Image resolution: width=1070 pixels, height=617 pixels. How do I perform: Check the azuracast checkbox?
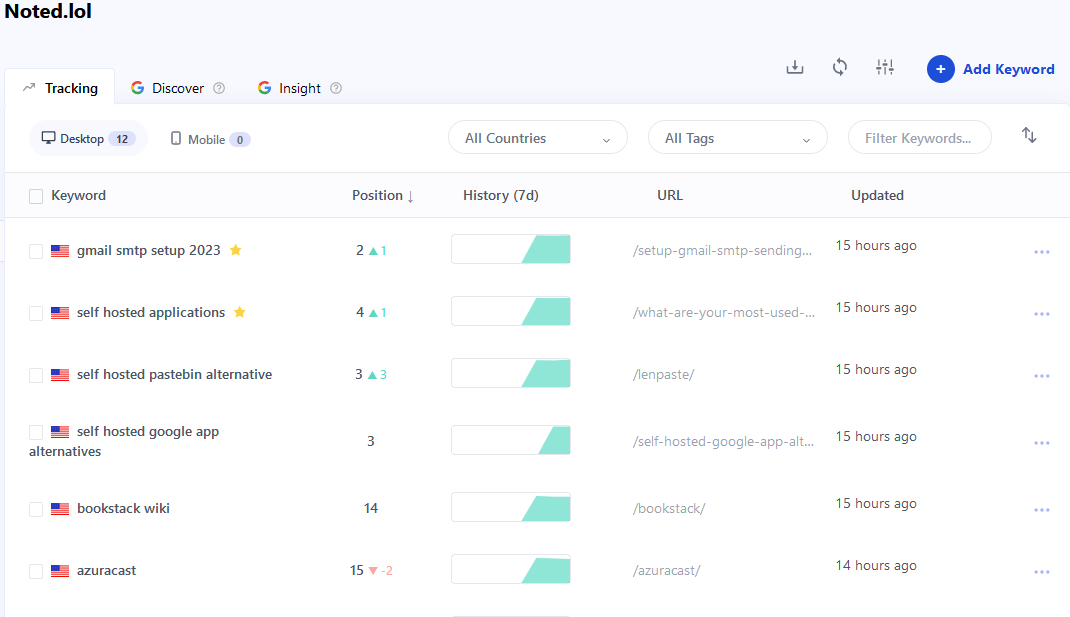(36, 571)
